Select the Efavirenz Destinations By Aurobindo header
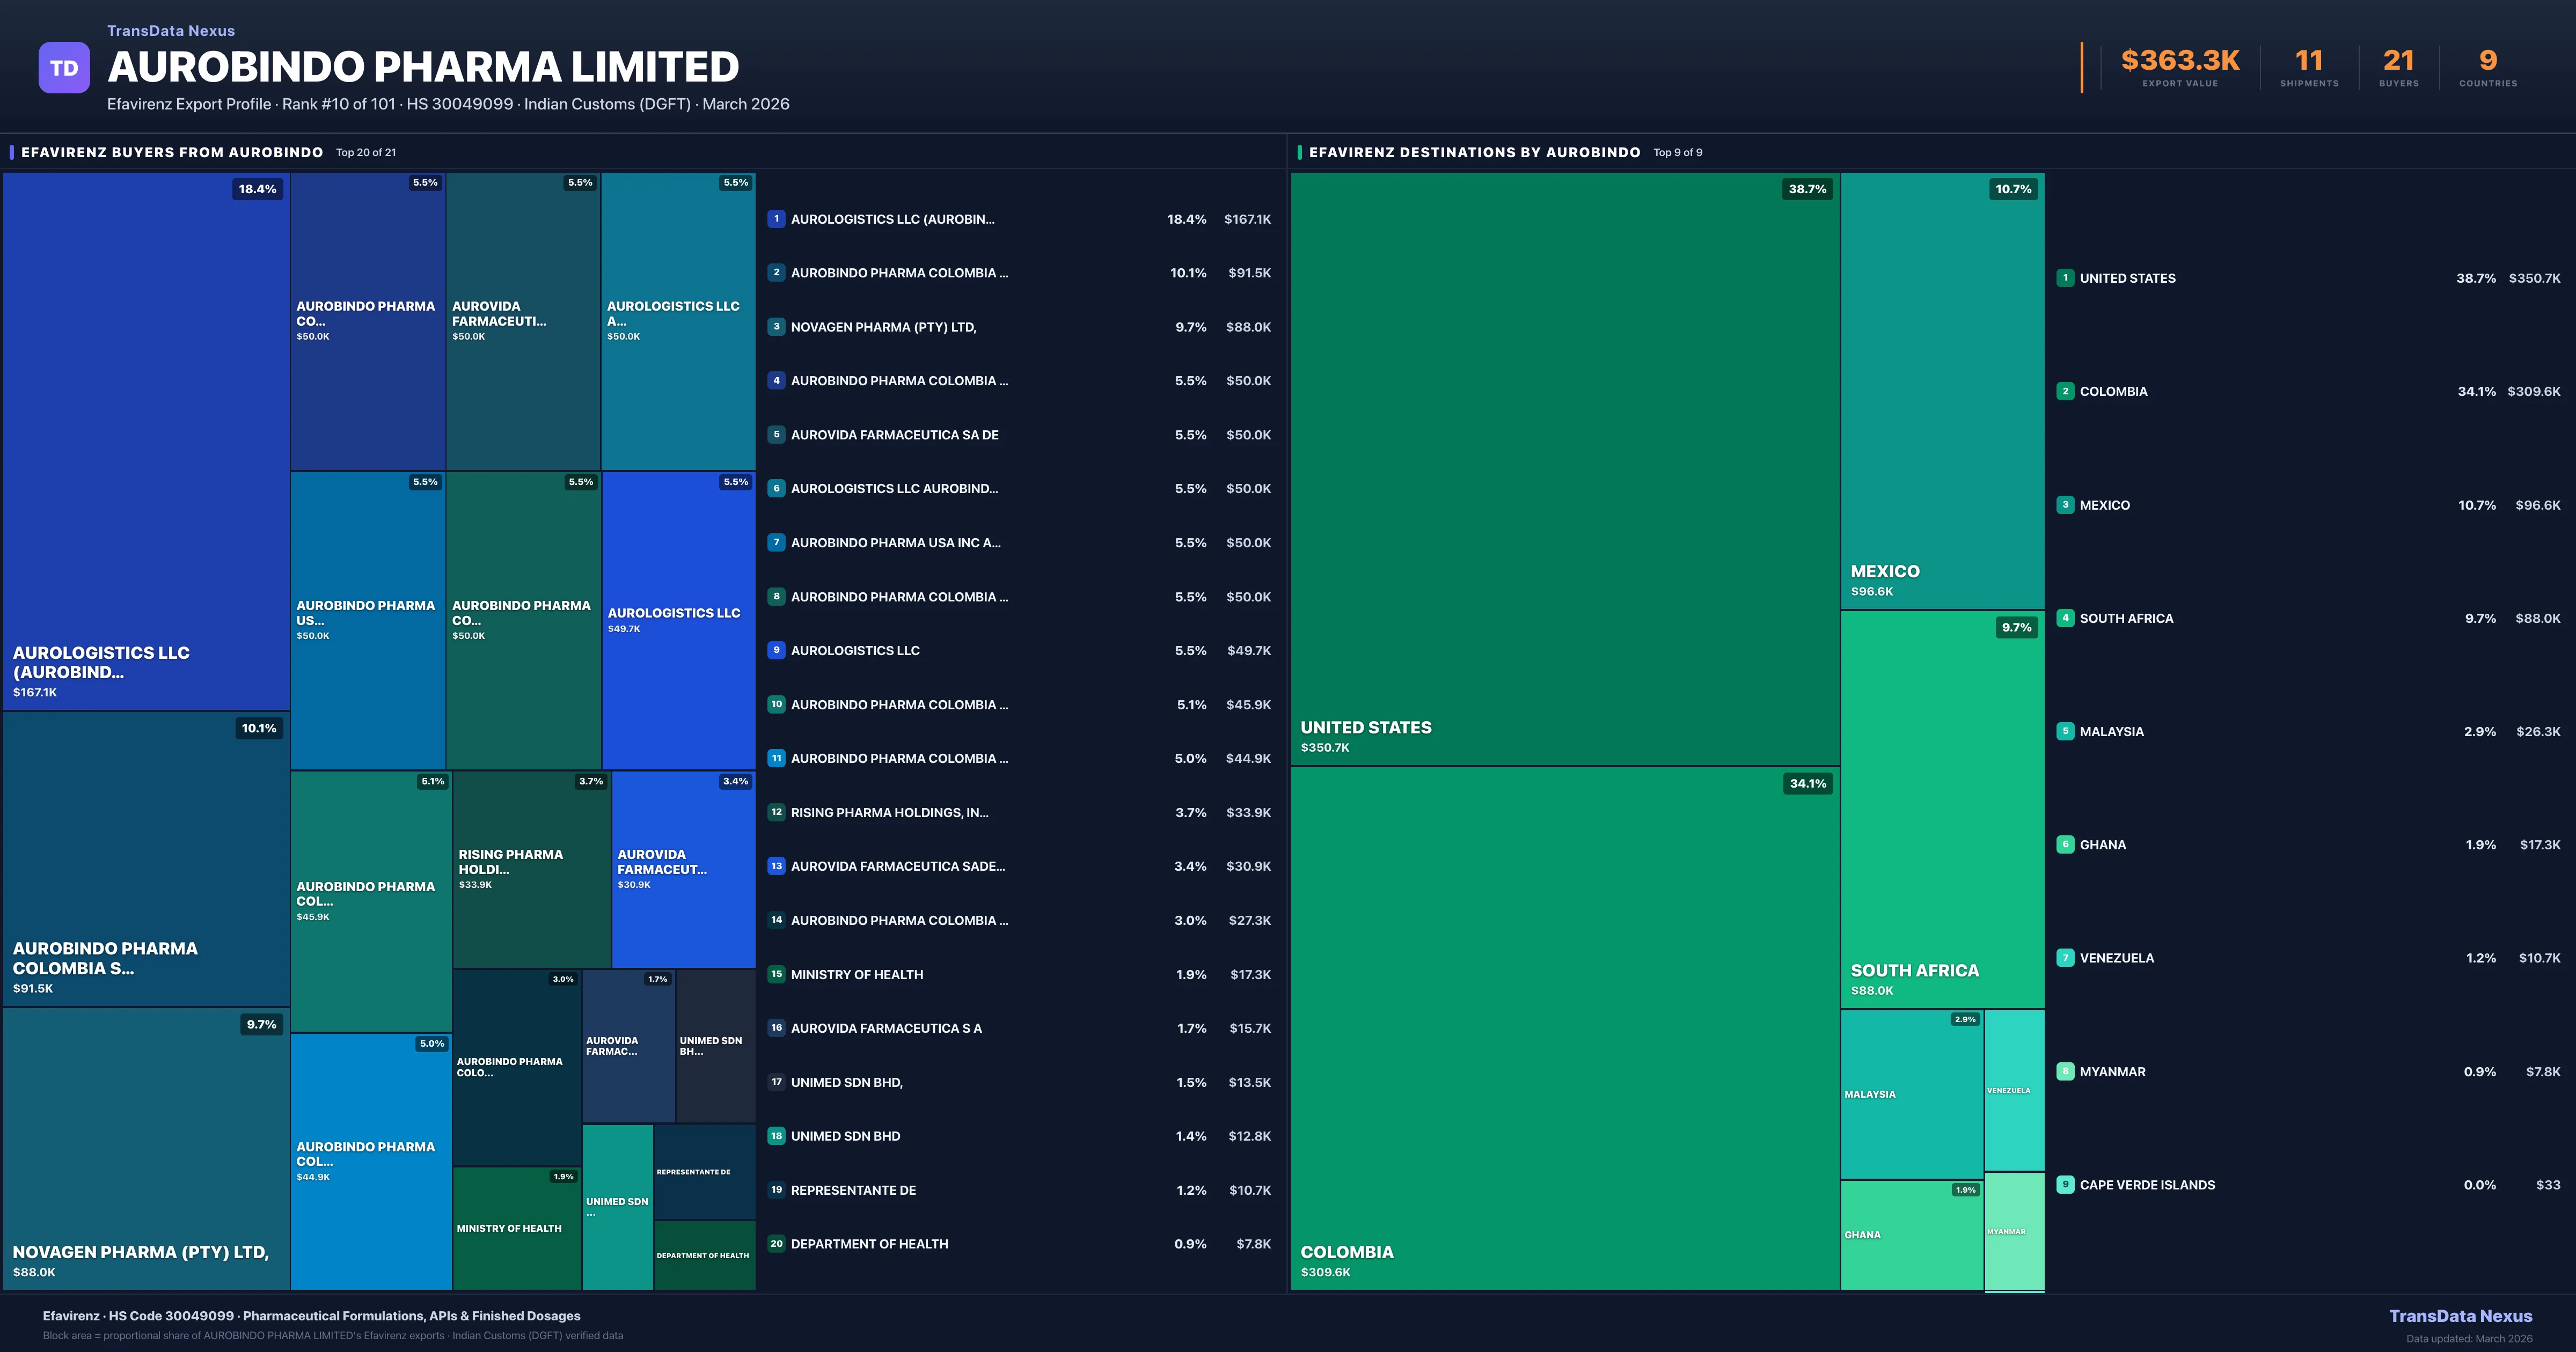Screen dimensions: 2576x1352 click(1474, 152)
